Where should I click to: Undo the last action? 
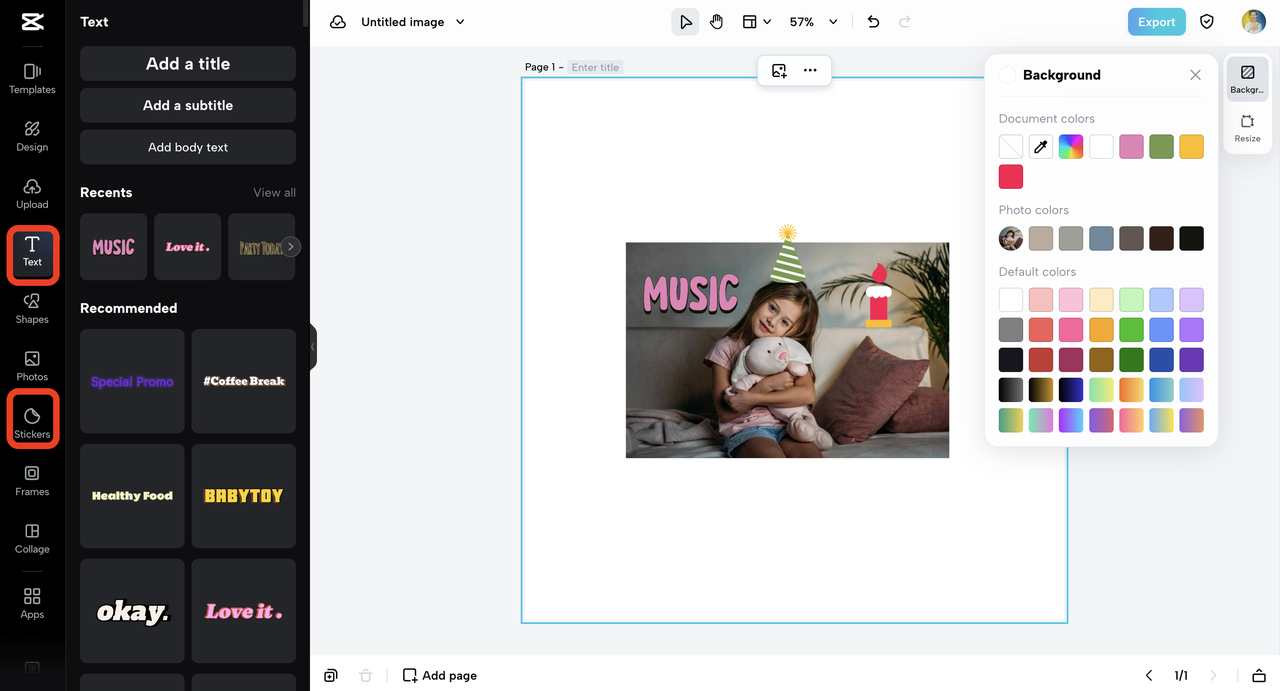[873, 22]
